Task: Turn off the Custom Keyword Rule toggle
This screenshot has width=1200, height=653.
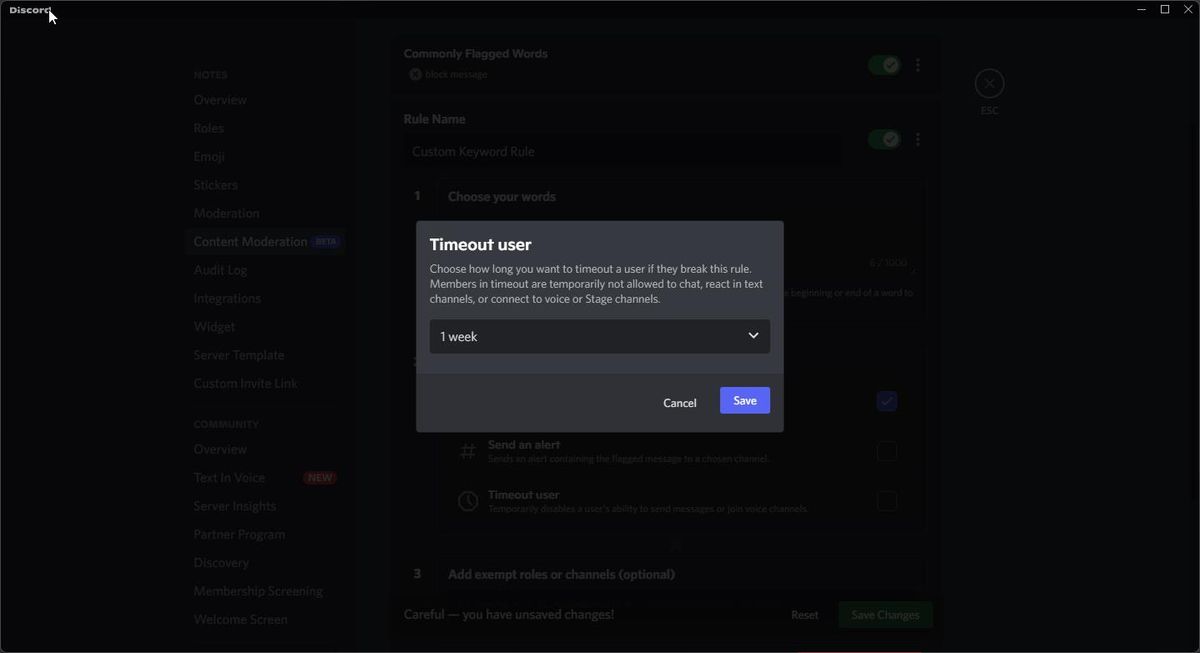Action: 885,139
